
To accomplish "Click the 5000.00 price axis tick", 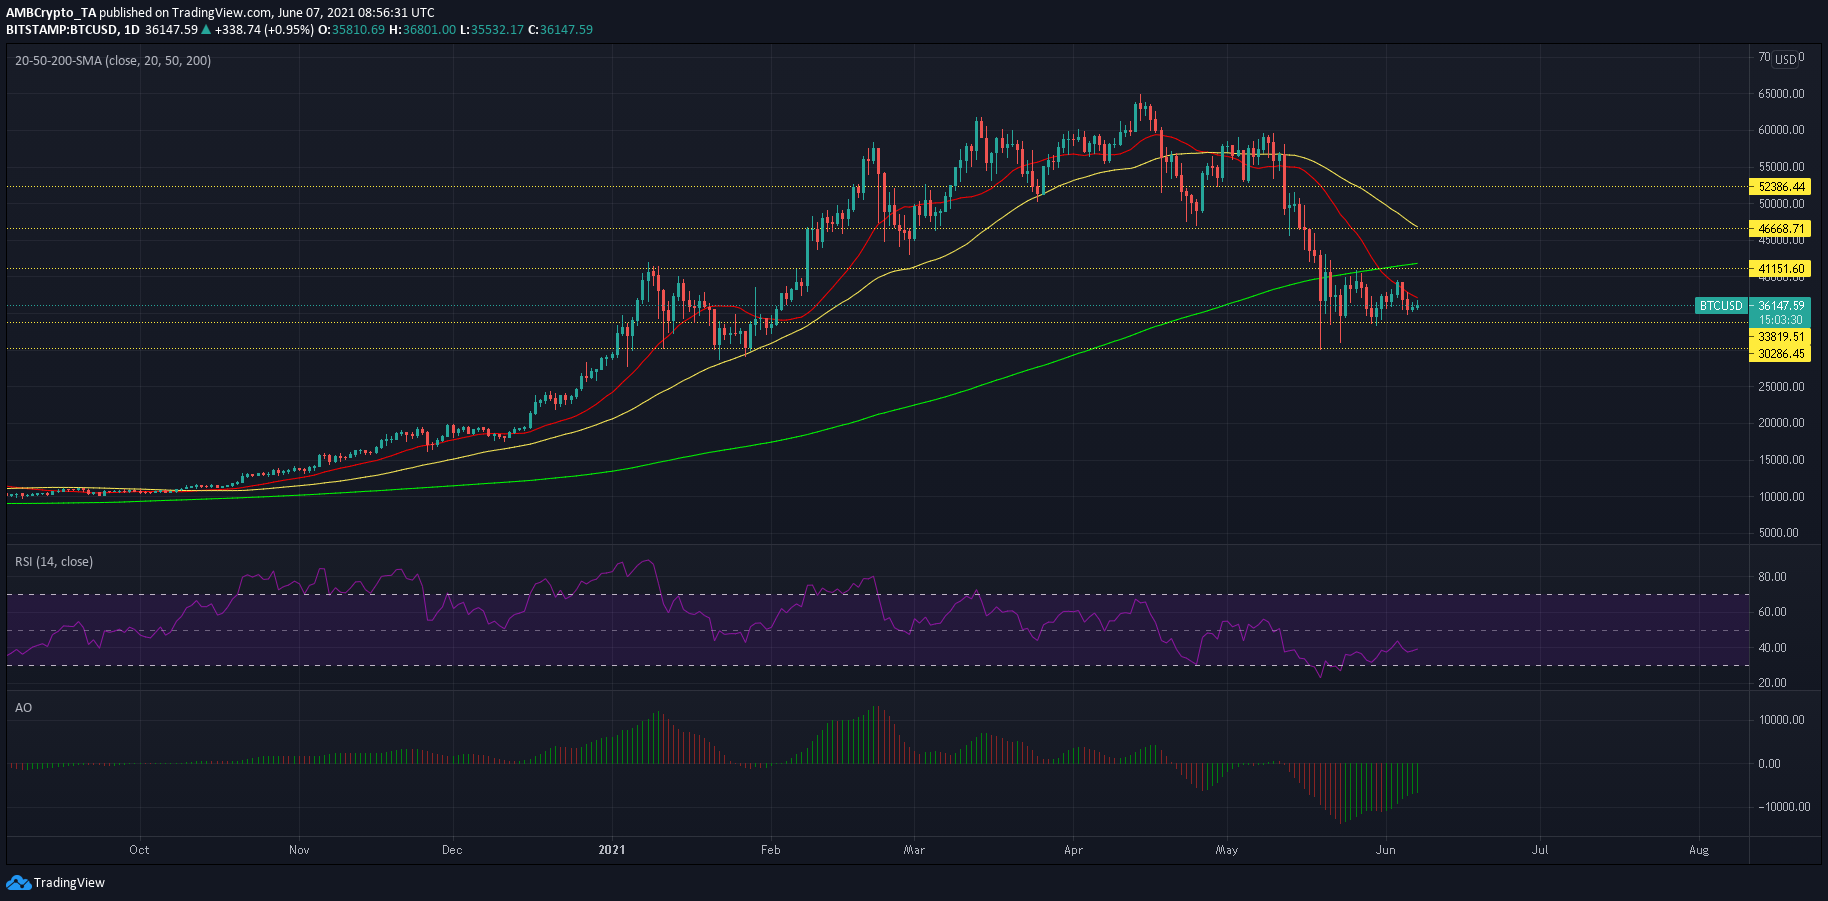I will click(1779, 533).
